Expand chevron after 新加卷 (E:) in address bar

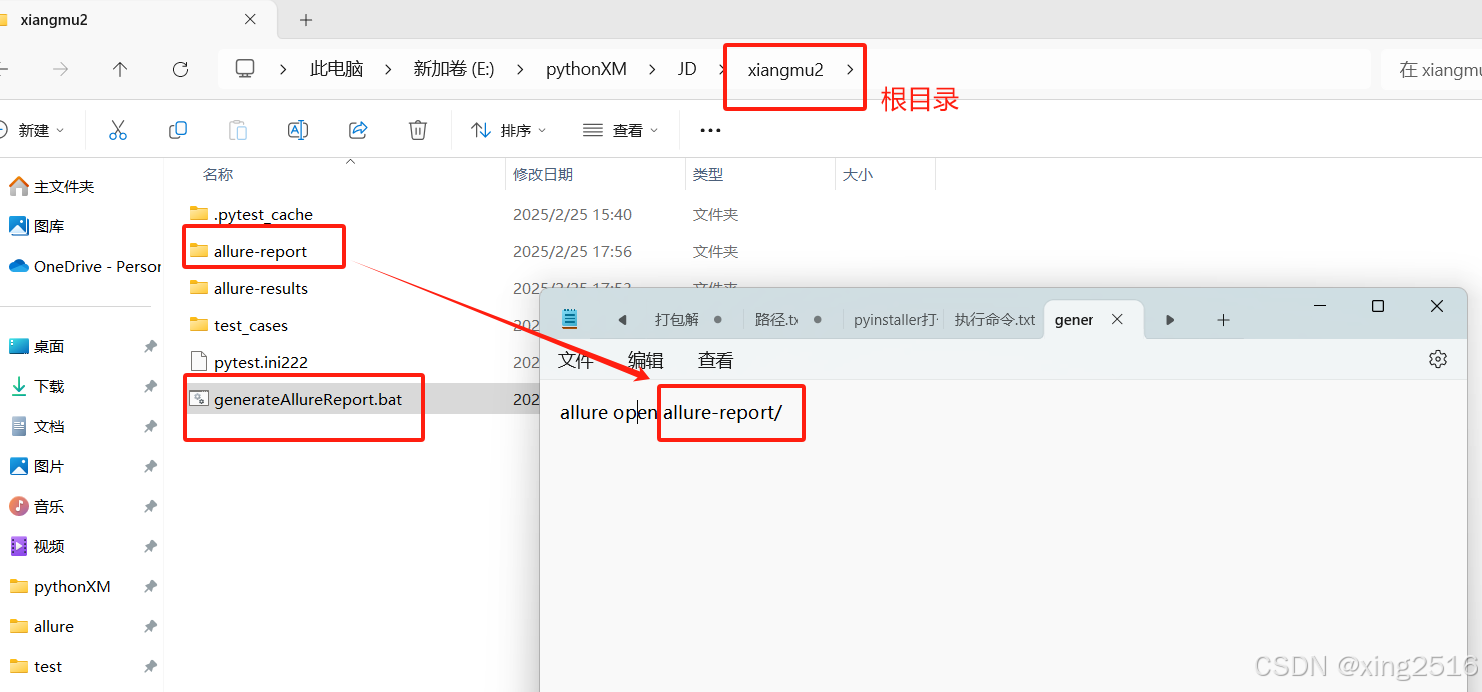[520, 69]
